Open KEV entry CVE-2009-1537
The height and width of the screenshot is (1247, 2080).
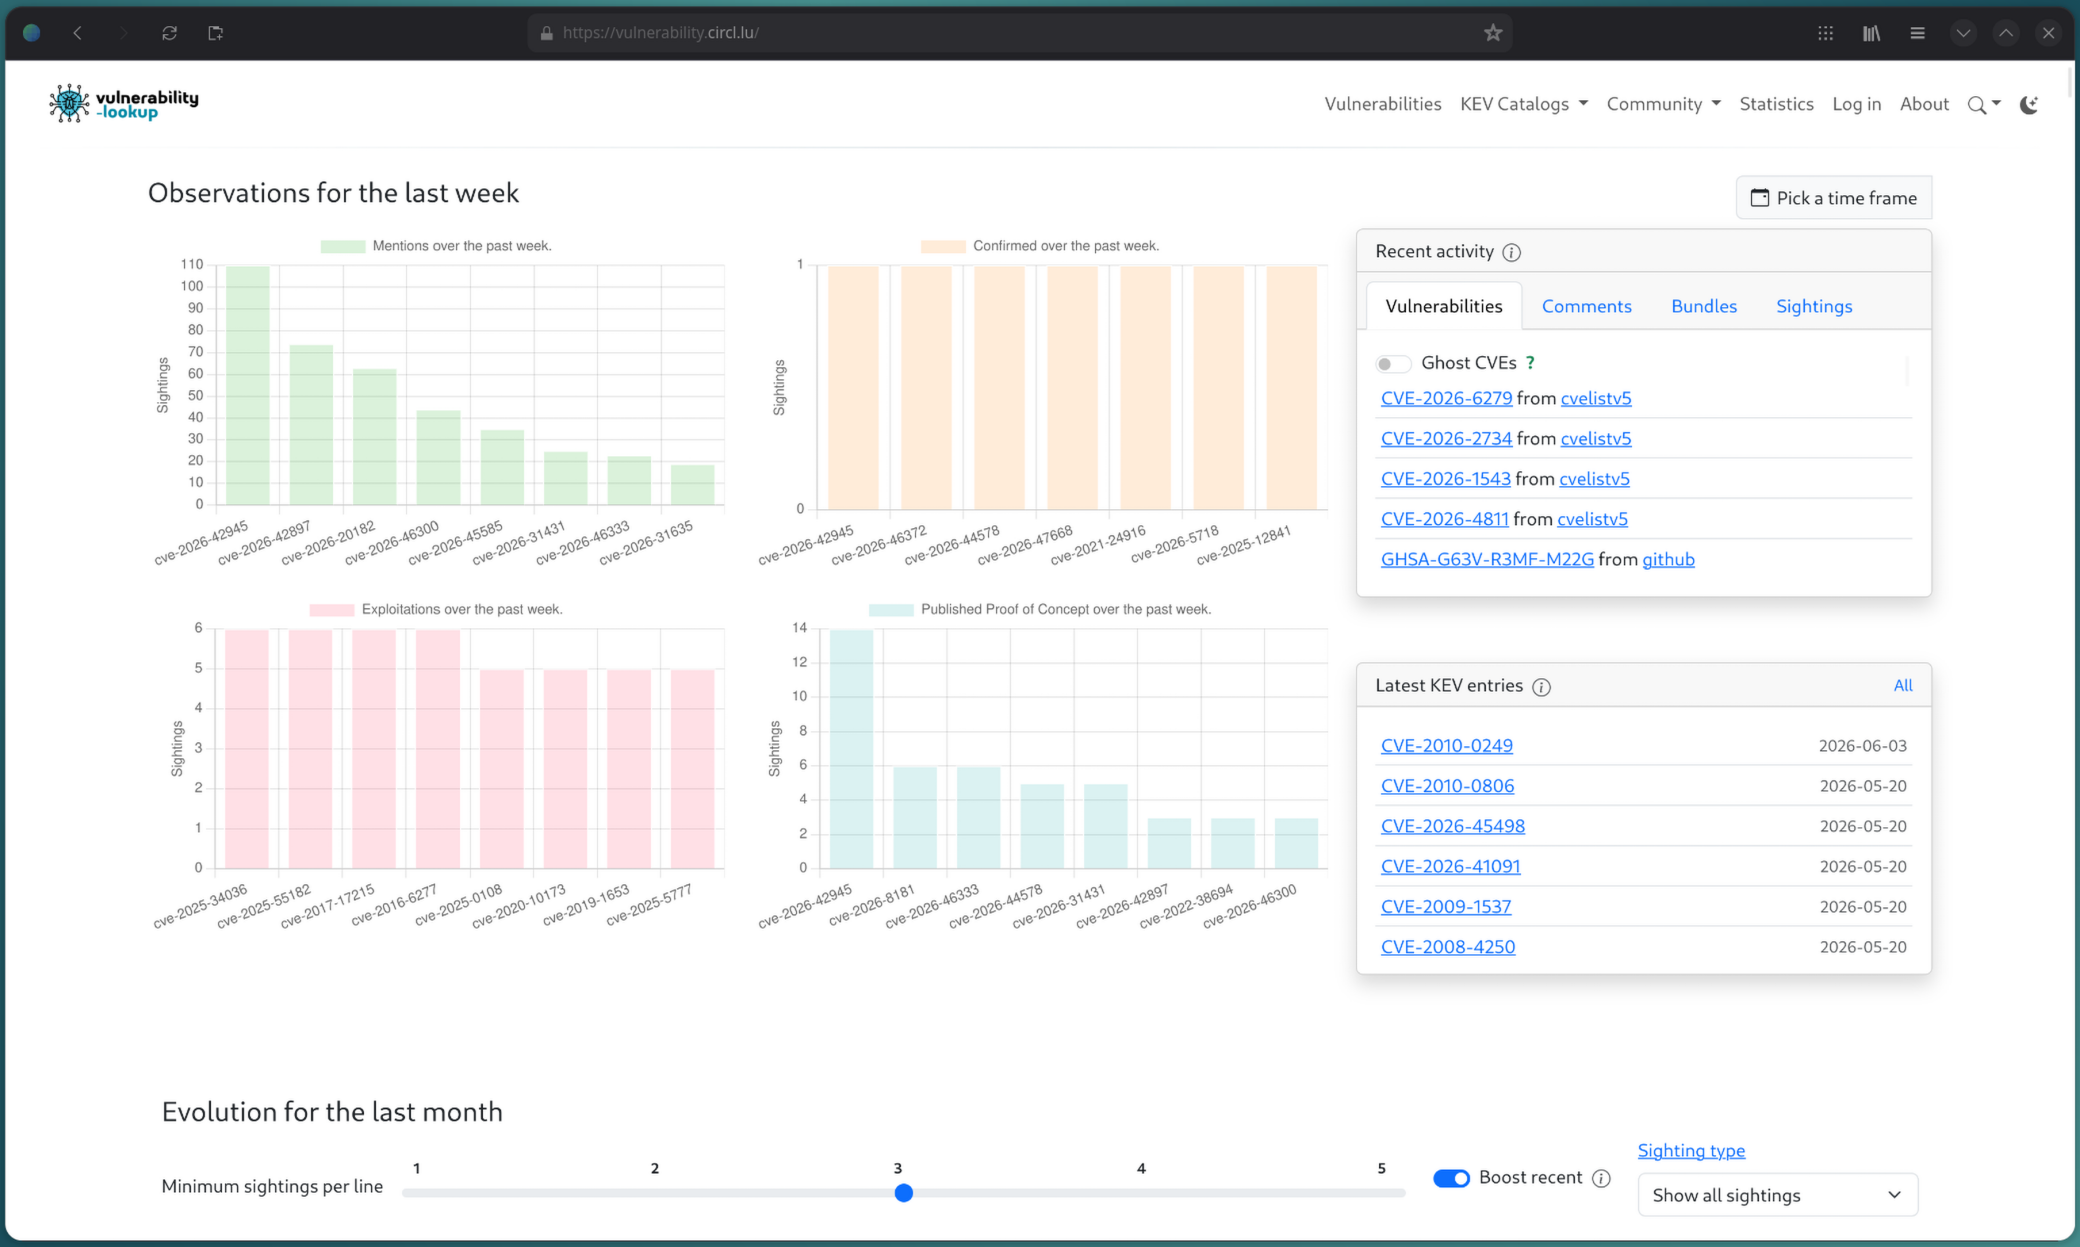1446,907
